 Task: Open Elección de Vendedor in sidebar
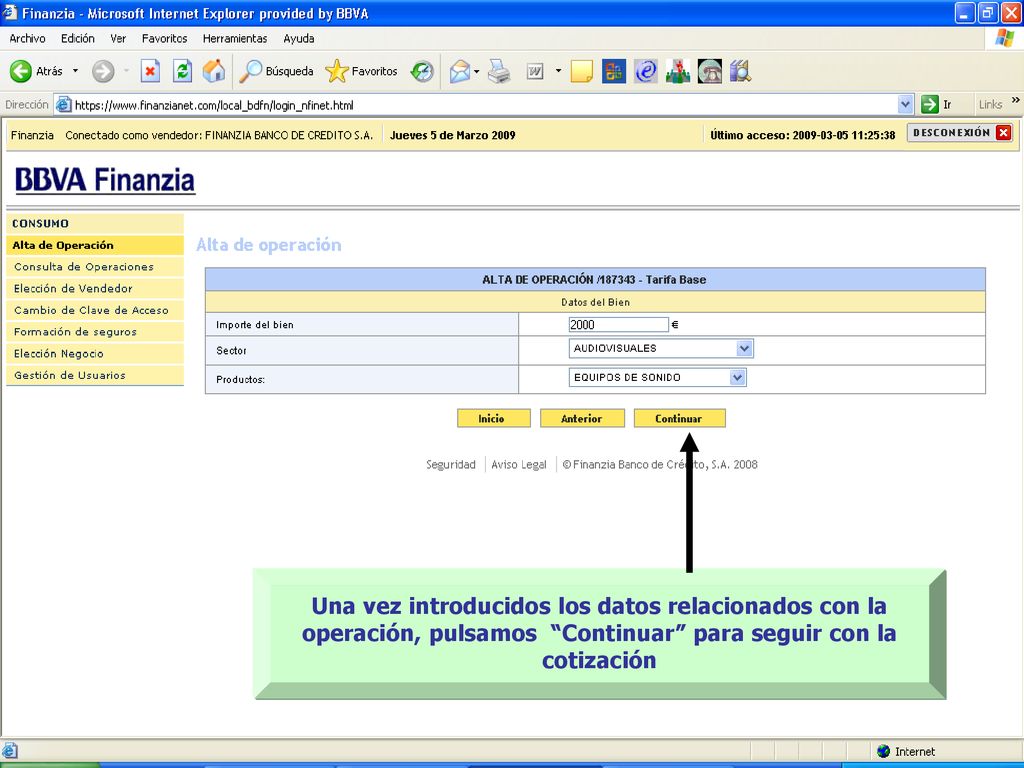[95, 289]
